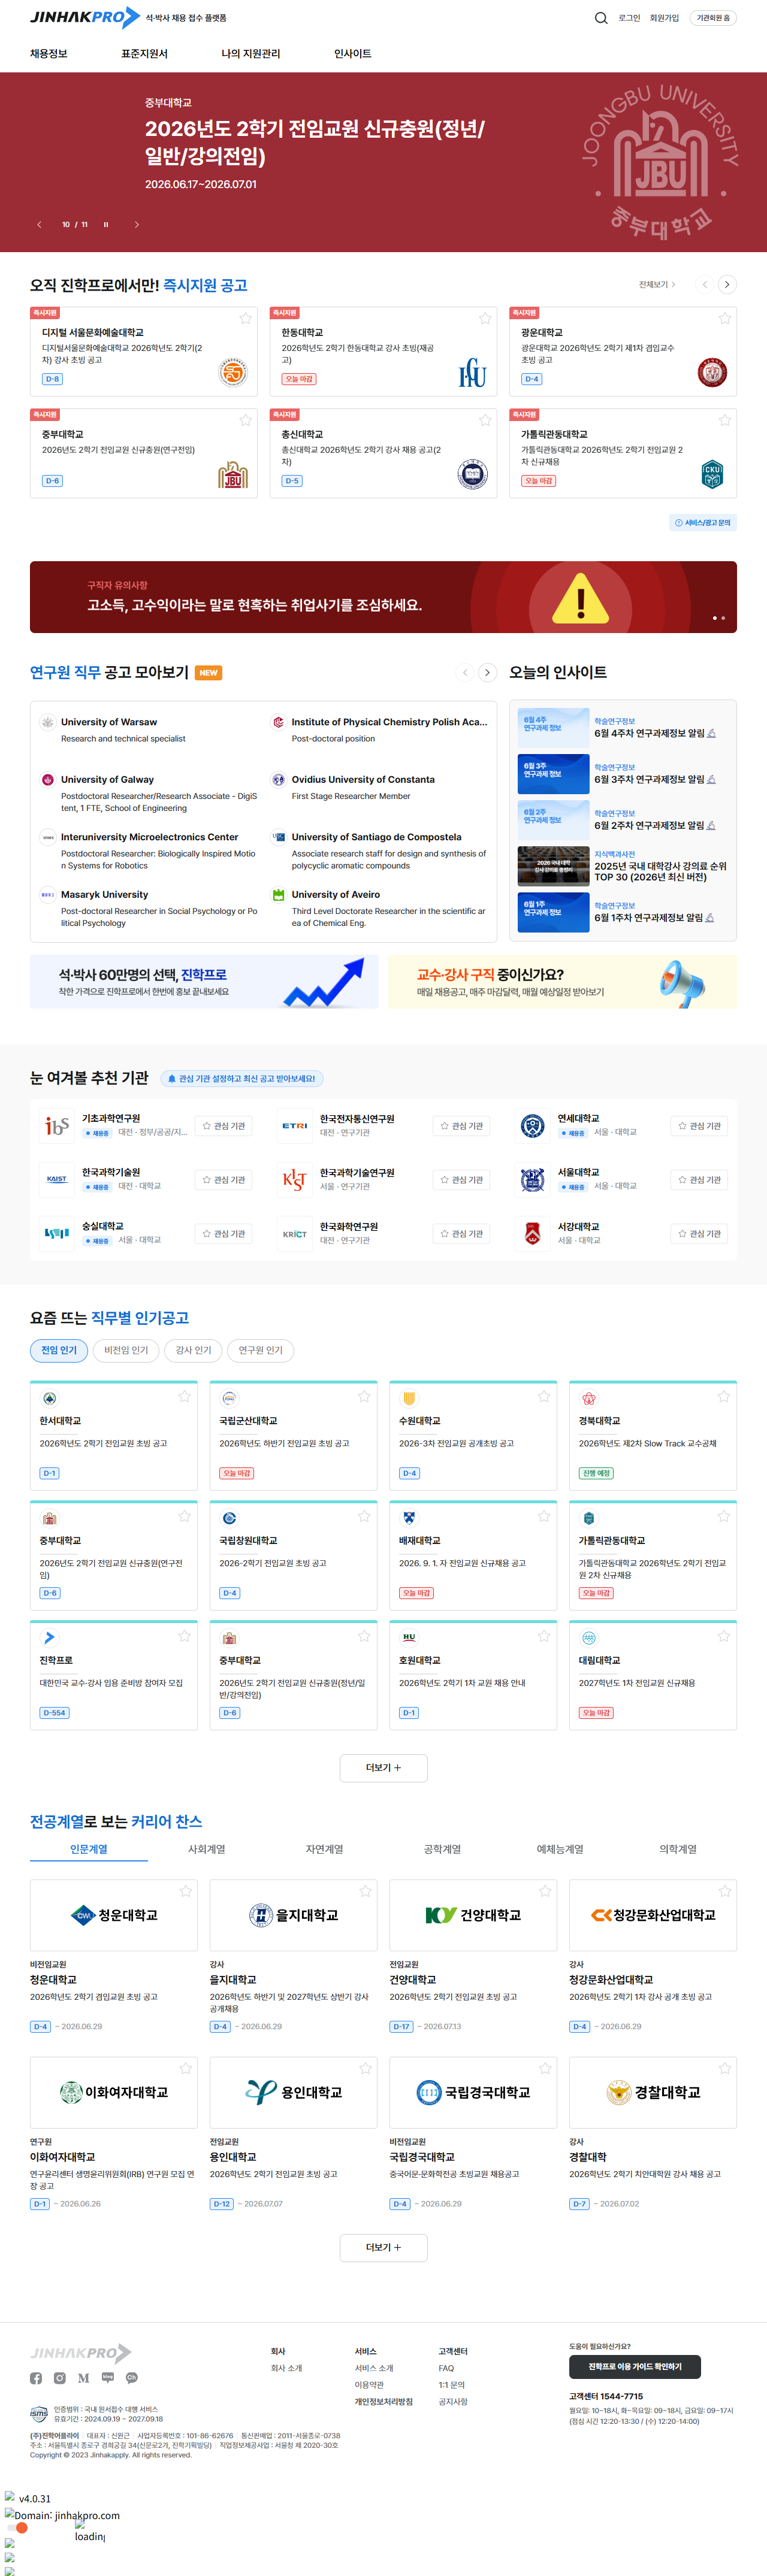The height and width of the screenshot is (2576, 767).
Task: Favorite the 광운대학교 instant-apply card star
Action: coord(725,318)
